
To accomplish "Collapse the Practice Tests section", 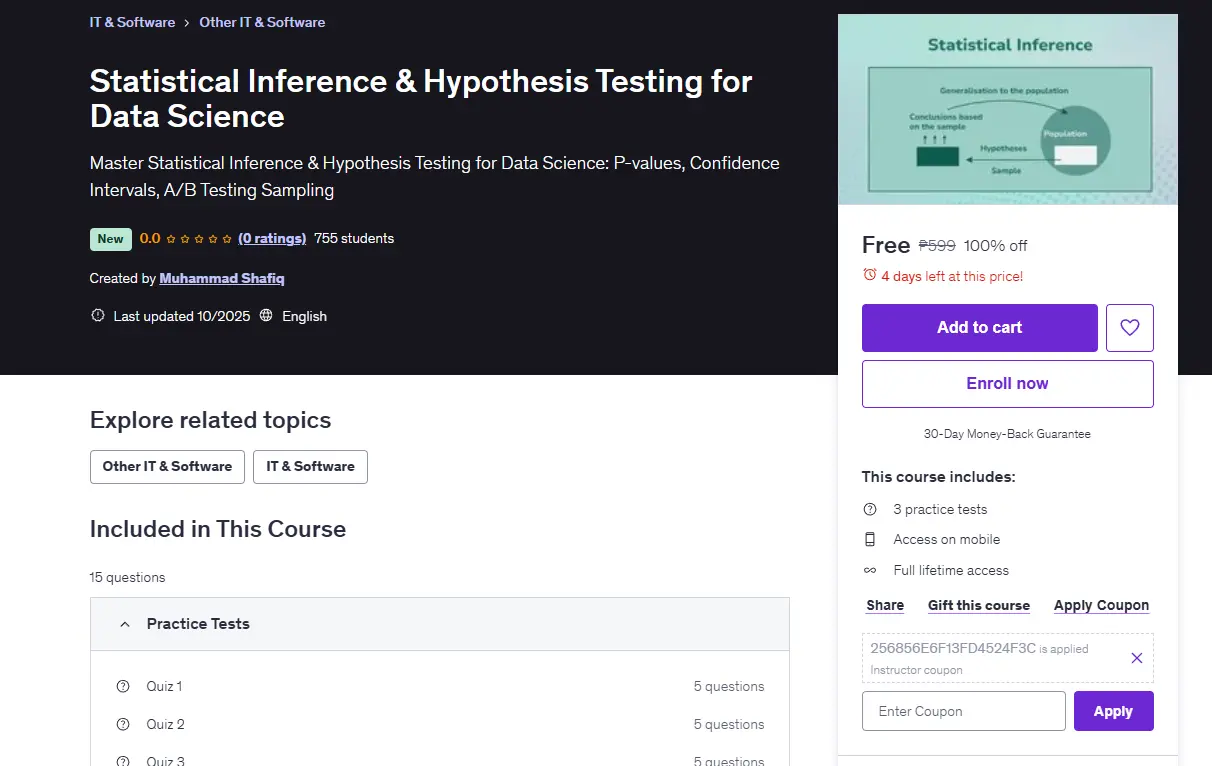I will pos(440,624).
